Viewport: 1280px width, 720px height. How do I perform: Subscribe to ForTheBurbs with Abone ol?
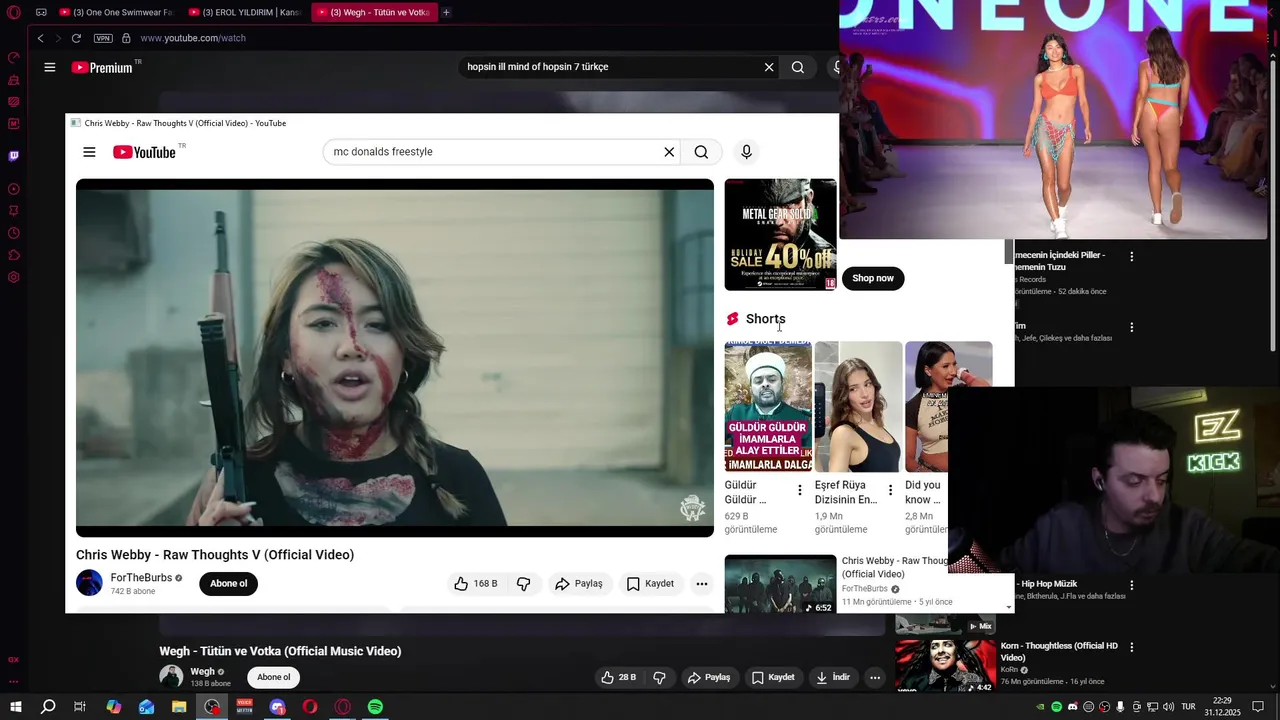click(228, 584)
